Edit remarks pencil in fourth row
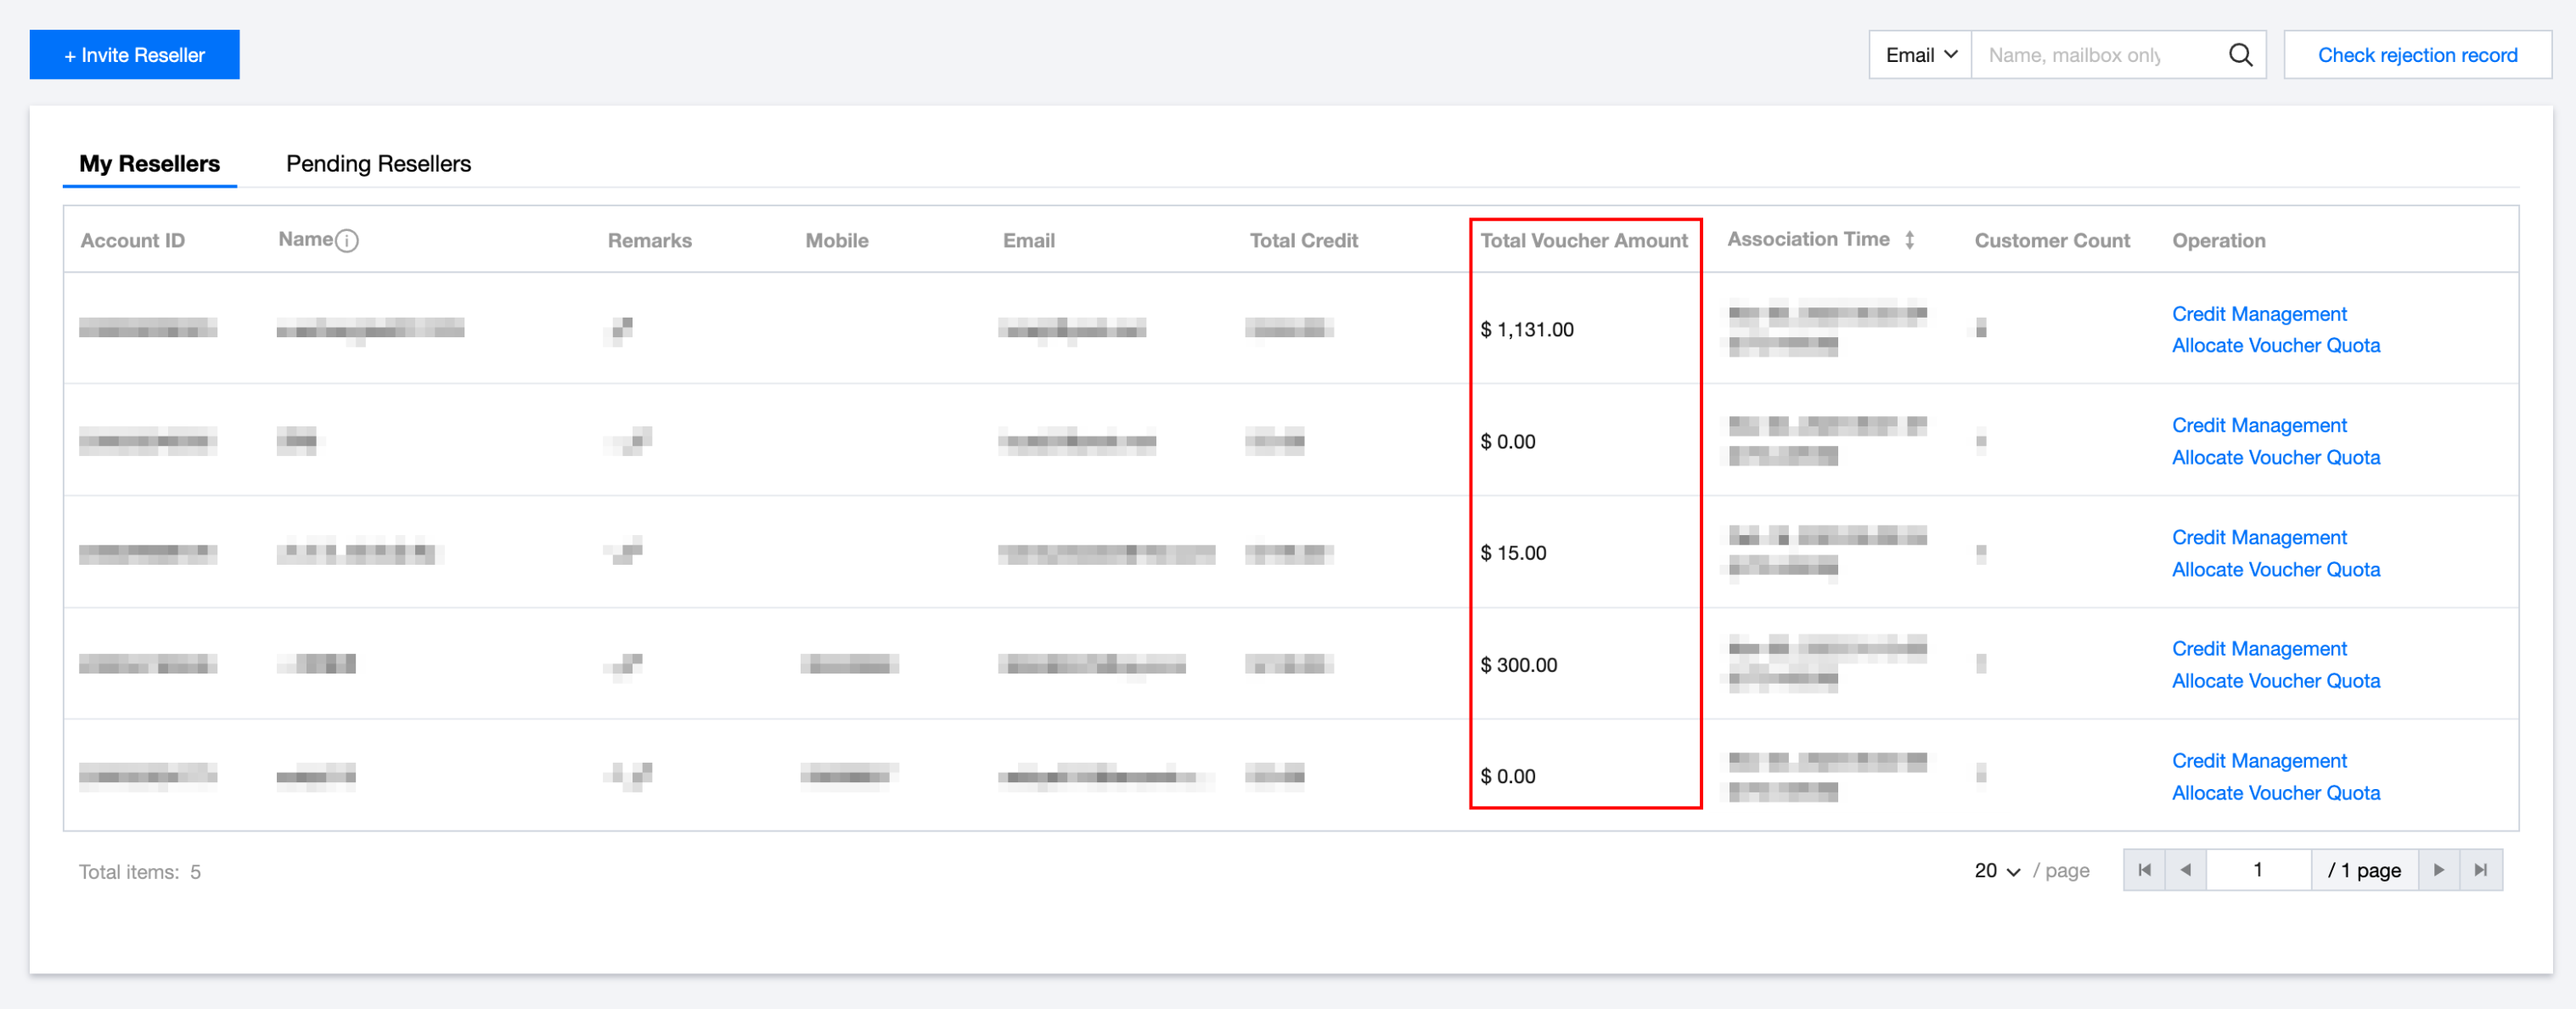 pos(630,664)
